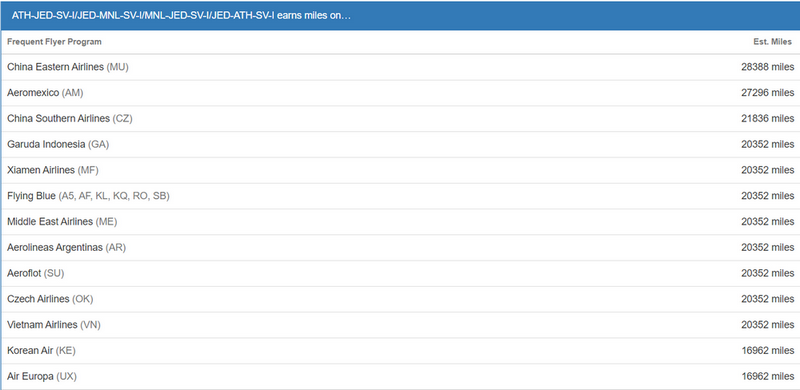The image size is (800, 390).
Task: Select Garuda Indonesia (GA) program name
Action: (58, 144)
